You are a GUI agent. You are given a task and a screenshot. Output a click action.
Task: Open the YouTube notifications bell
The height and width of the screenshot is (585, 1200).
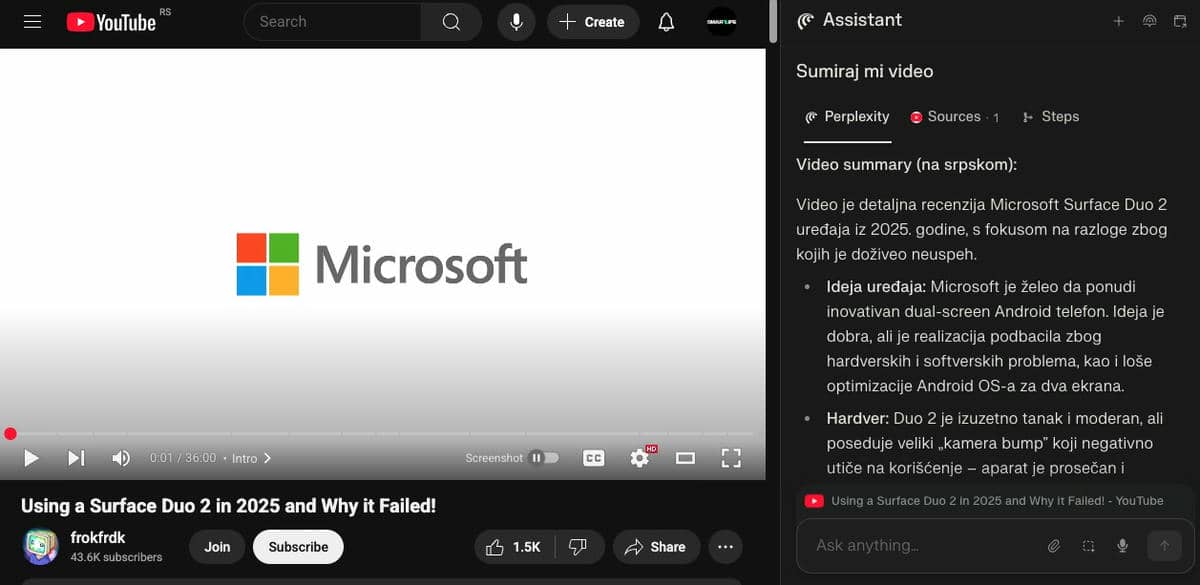tap(666, 22)
